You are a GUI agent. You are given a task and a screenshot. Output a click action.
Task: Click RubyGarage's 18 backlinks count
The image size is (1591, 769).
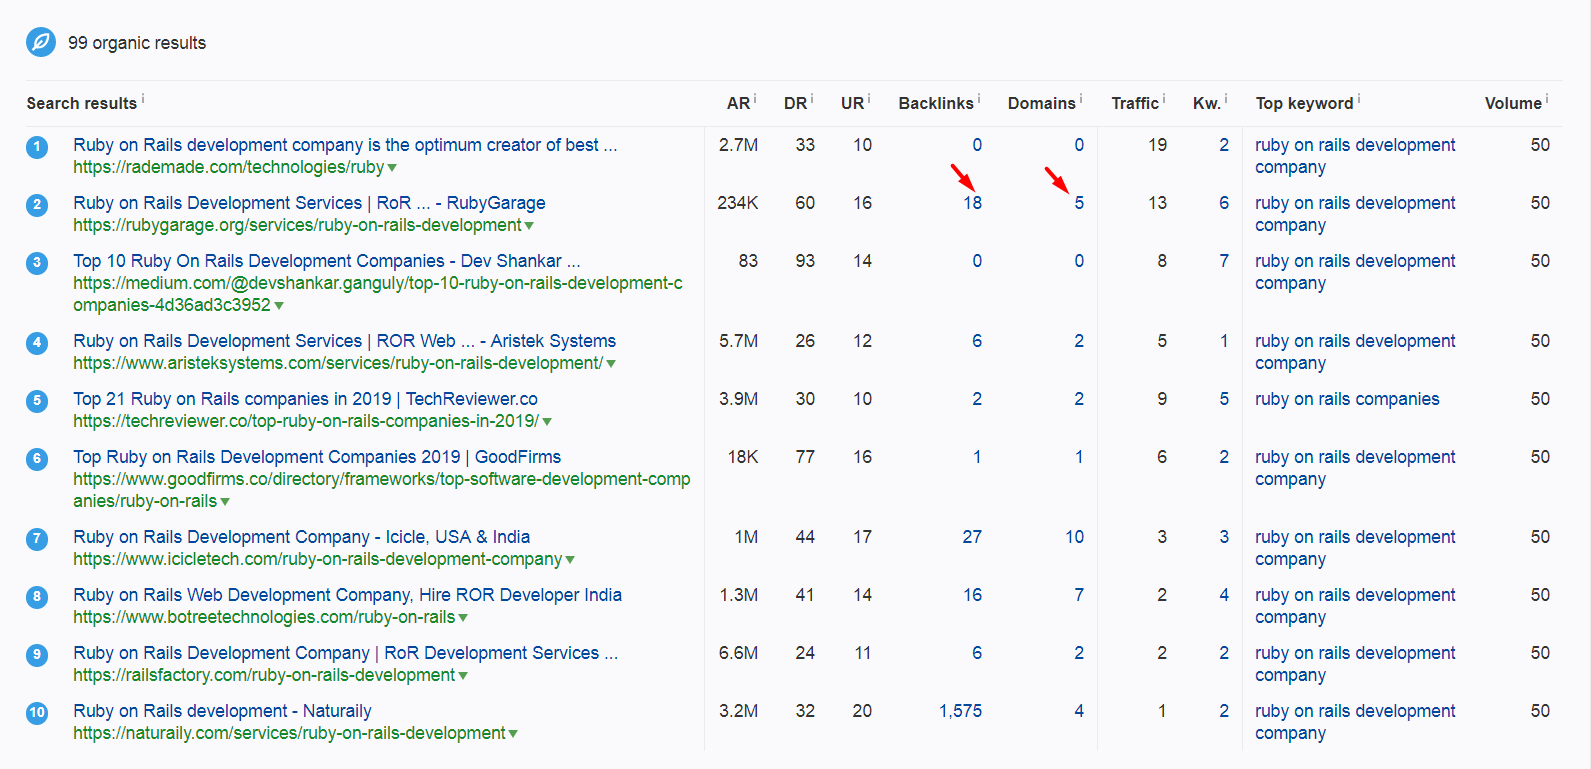[x=972, y=203]
